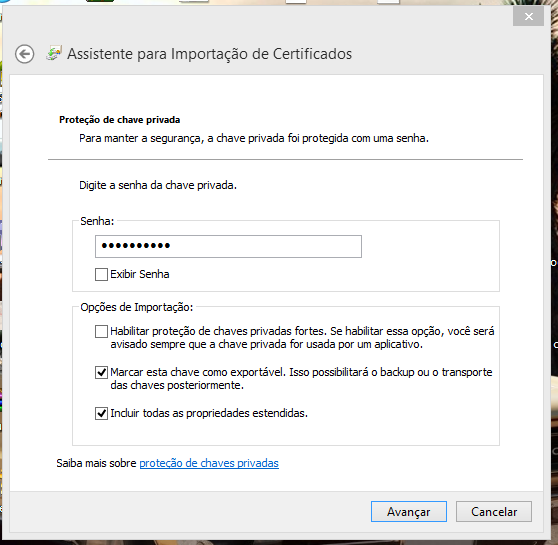Uncheck Incluir todas as propriedades estendidas box
This screenshot has height=545, width=558.
coord(101,413)
